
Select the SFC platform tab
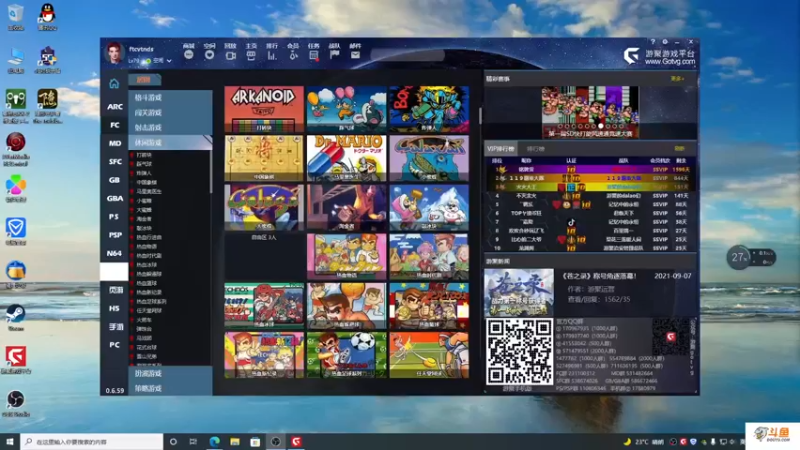tap(114, 162)
